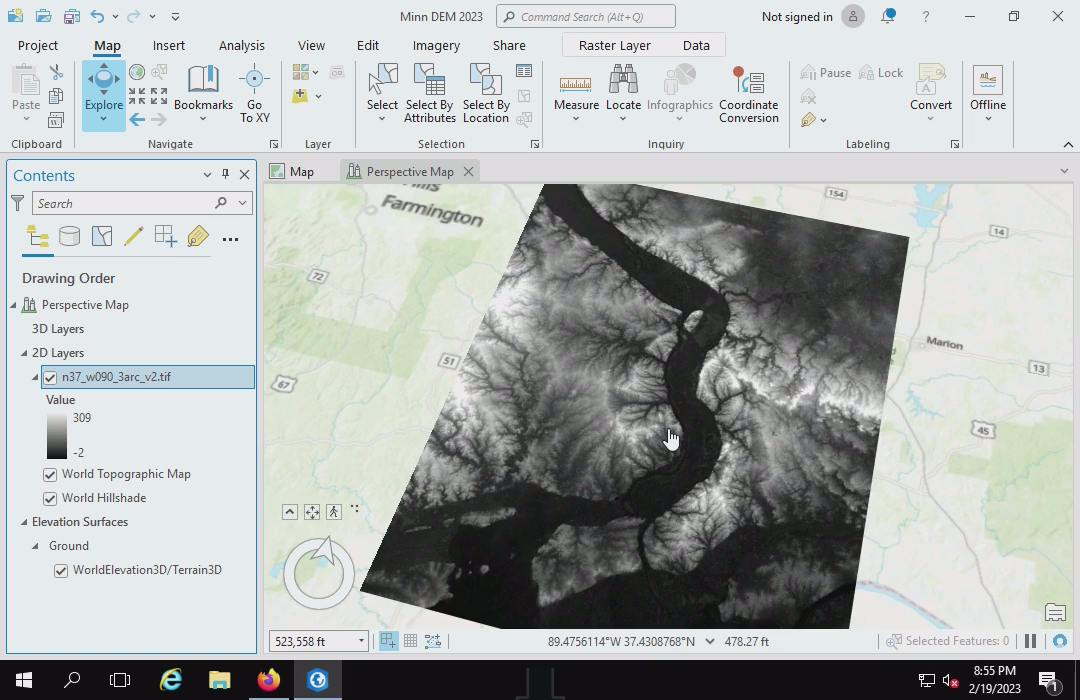This screenshot has width=1080, height=700.
Task: Collapse the Elevation Surfaces group
Action: (x=24, y=522)
